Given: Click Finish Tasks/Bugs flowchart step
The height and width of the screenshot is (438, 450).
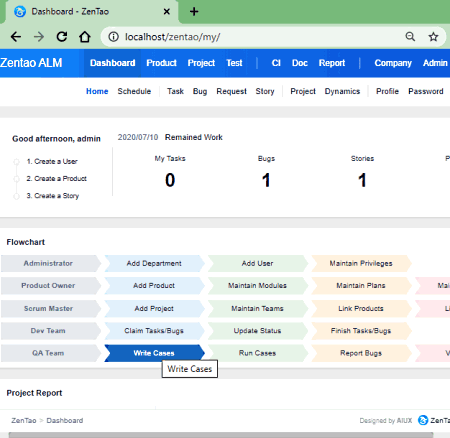Looking at the screenshot, I should 361,331.
